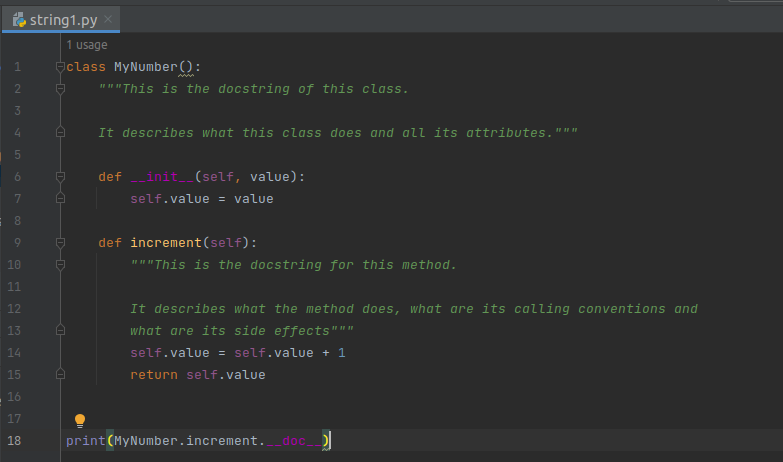Click the return keyword on line 15
783x462 pixels.
point(154,375)
